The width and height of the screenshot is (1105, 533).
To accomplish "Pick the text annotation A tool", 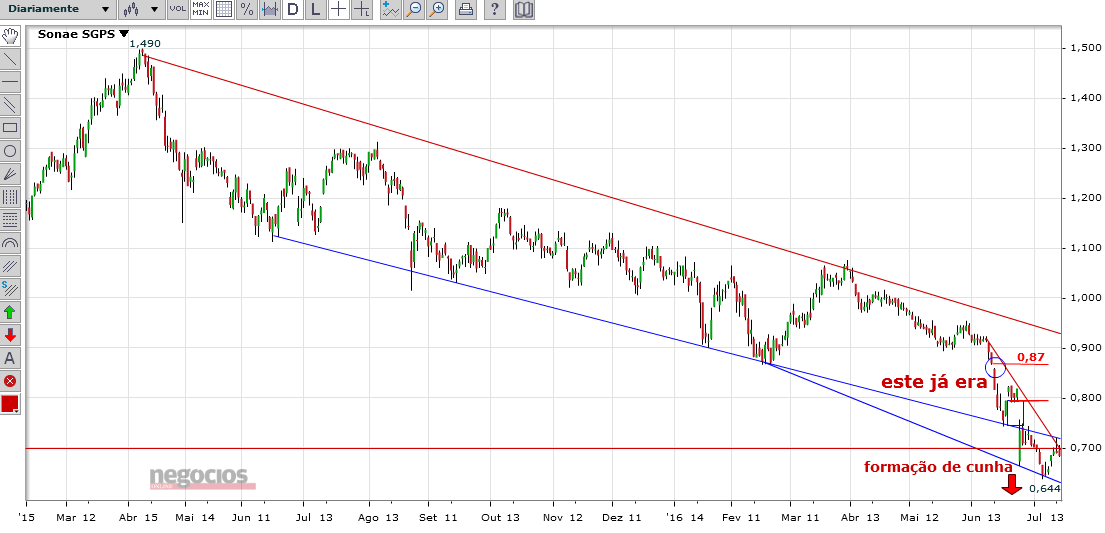I will click(10, 358).
